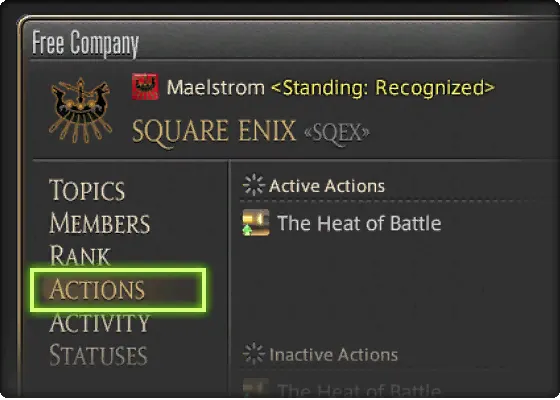Switch to the Members tab
The height and width of the screenshot is (400, 560).
pyautogui.click(x=99, y=223)
